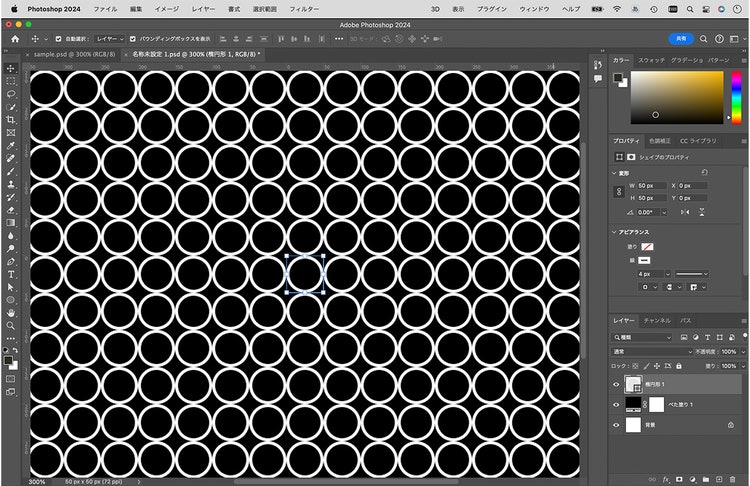Image resolution: width=750 pixels, height=486 pixels.
Task: Click the shape fill (塗り) swatch in Properties
Action: tap(647, 247)
